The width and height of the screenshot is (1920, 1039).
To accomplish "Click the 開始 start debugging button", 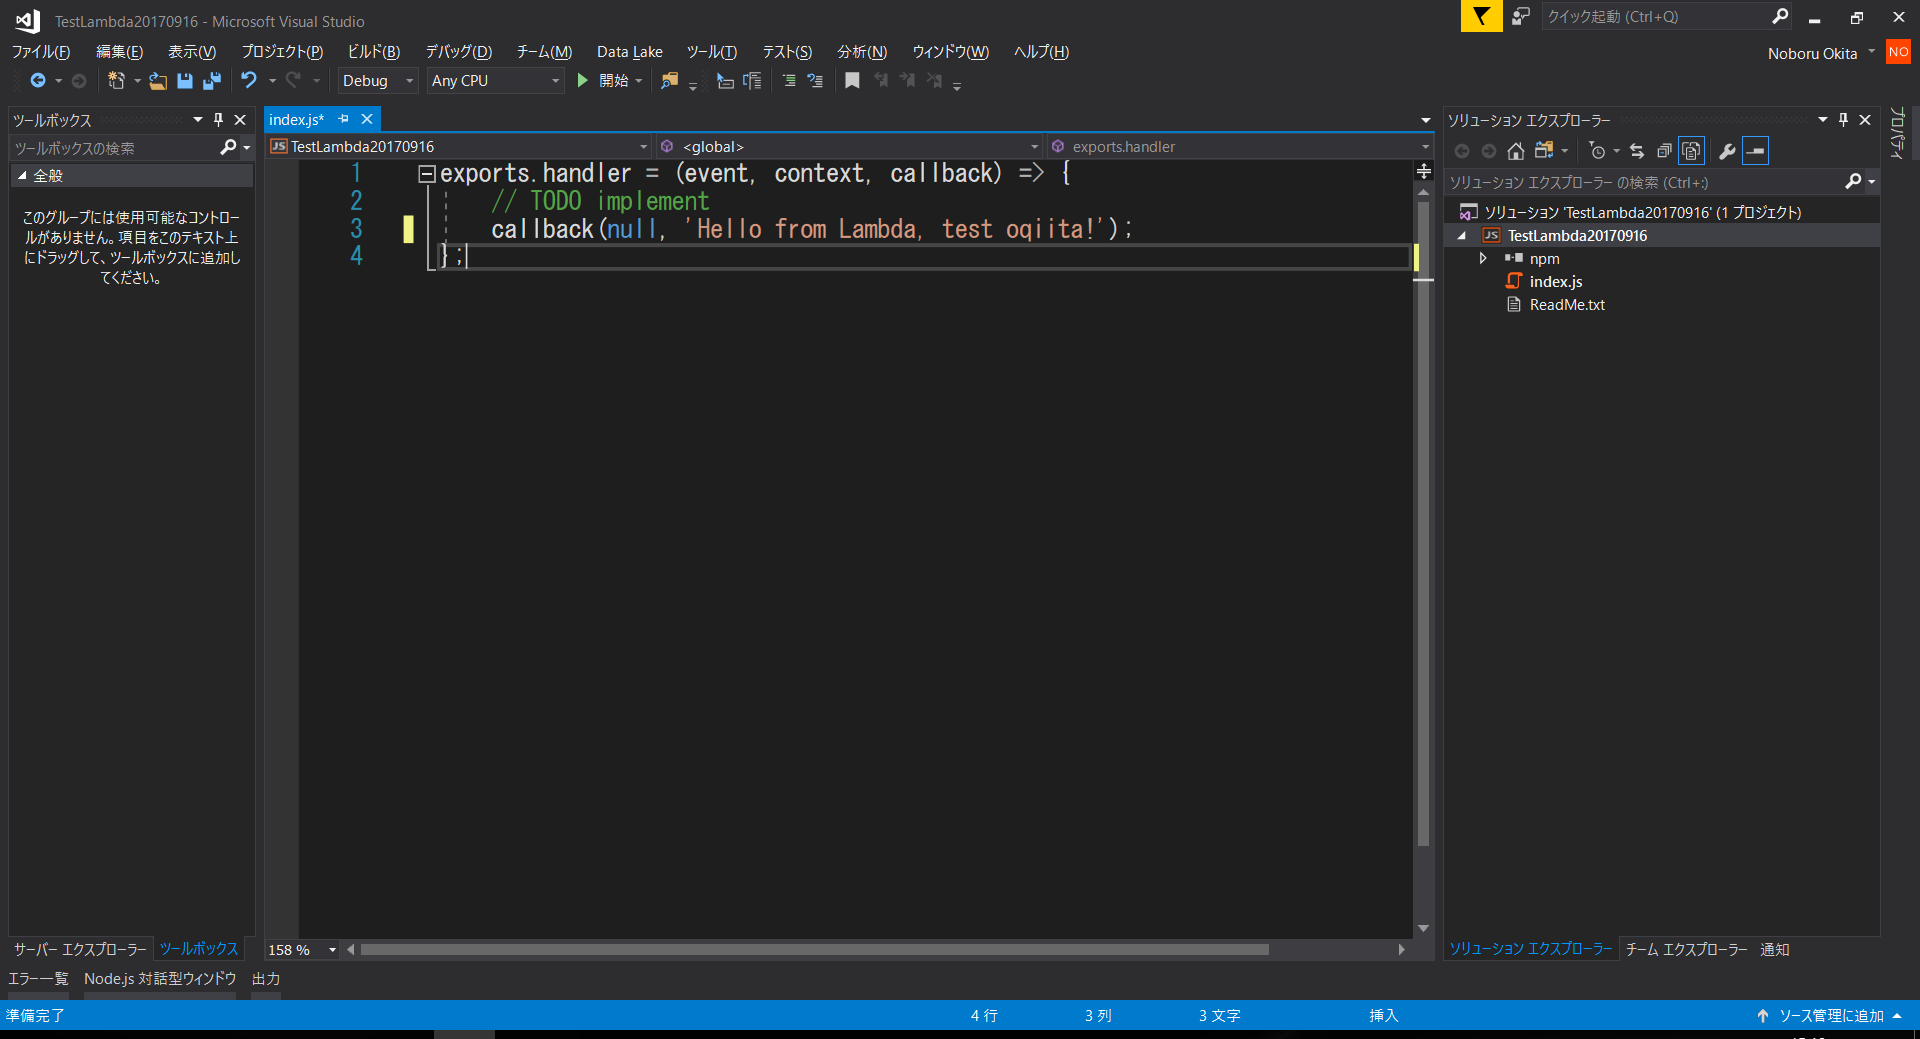I will coord(607,81).
